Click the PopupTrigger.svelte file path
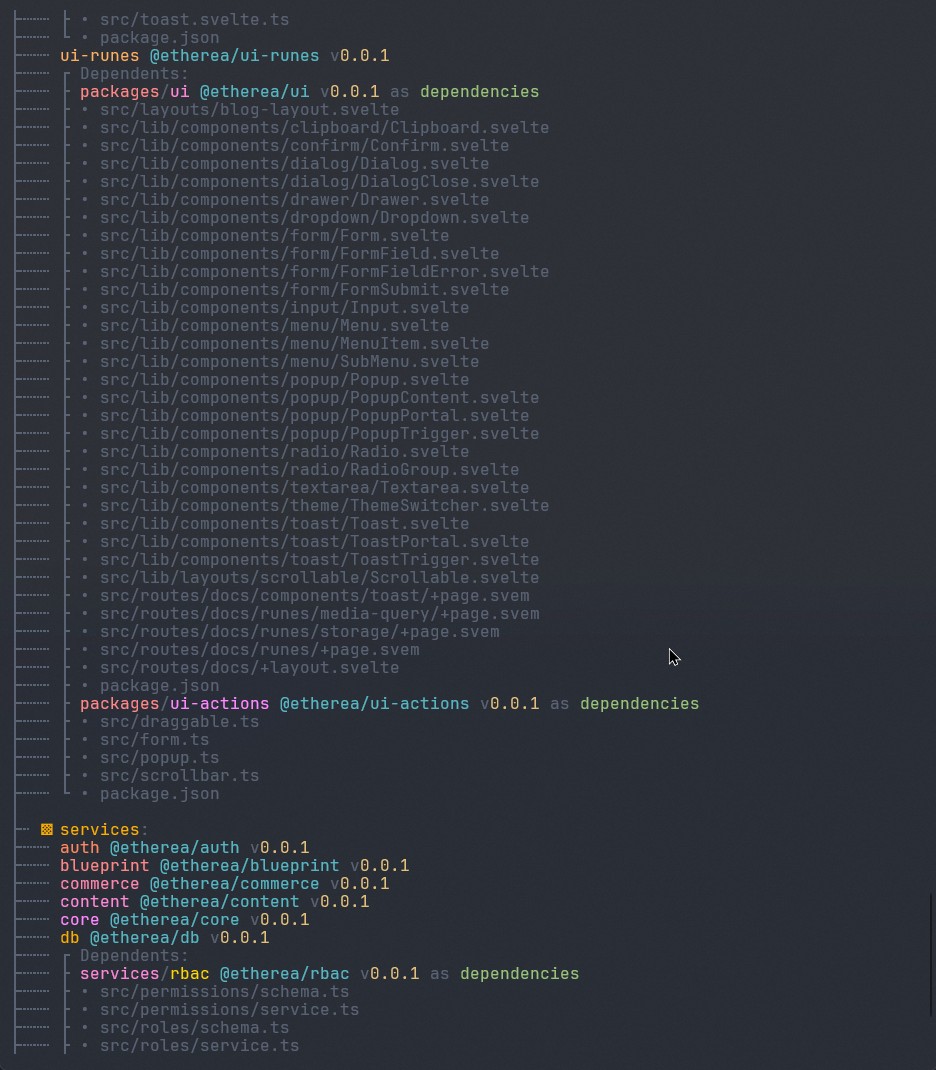The image size is (936, 1070). point(319,434)
